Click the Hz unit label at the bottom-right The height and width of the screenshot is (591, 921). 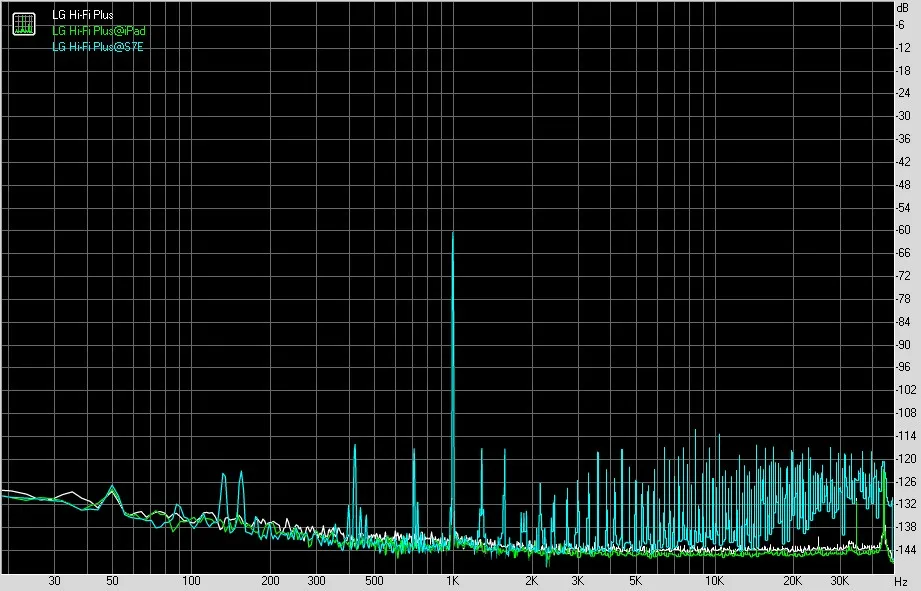click(x=901, y=582)
